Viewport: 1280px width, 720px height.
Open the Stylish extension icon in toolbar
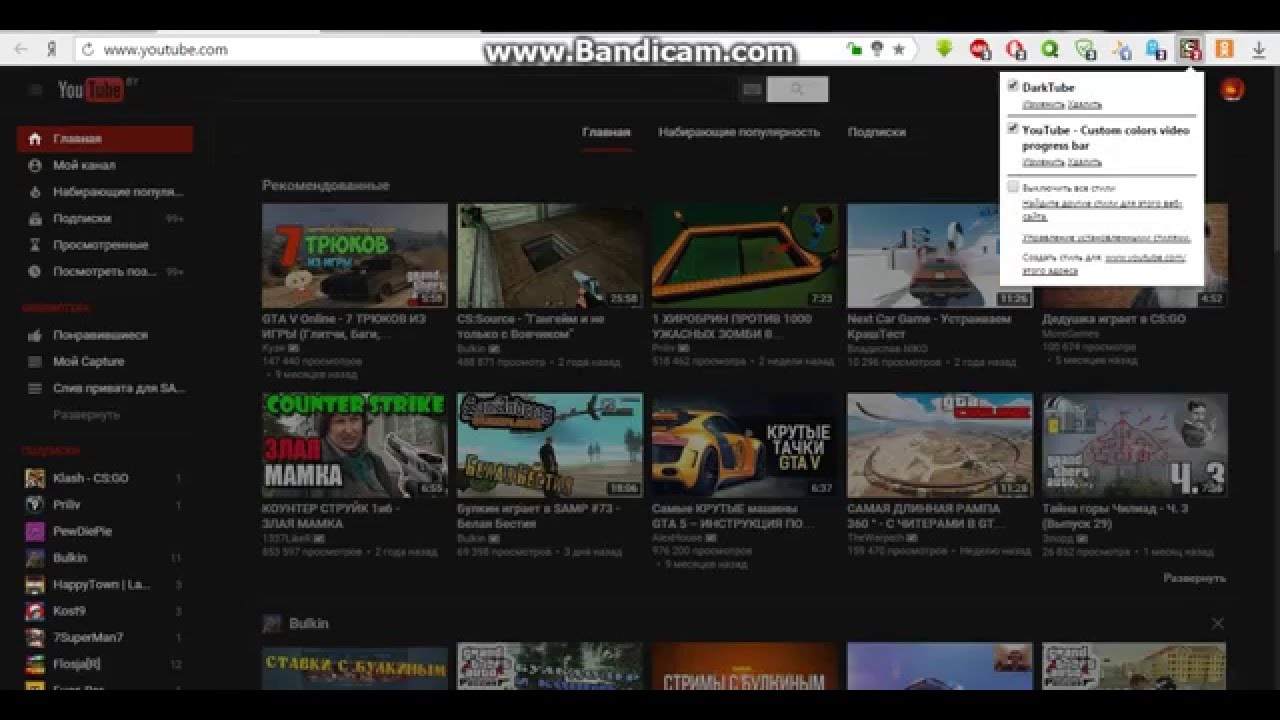(1189, 49)
